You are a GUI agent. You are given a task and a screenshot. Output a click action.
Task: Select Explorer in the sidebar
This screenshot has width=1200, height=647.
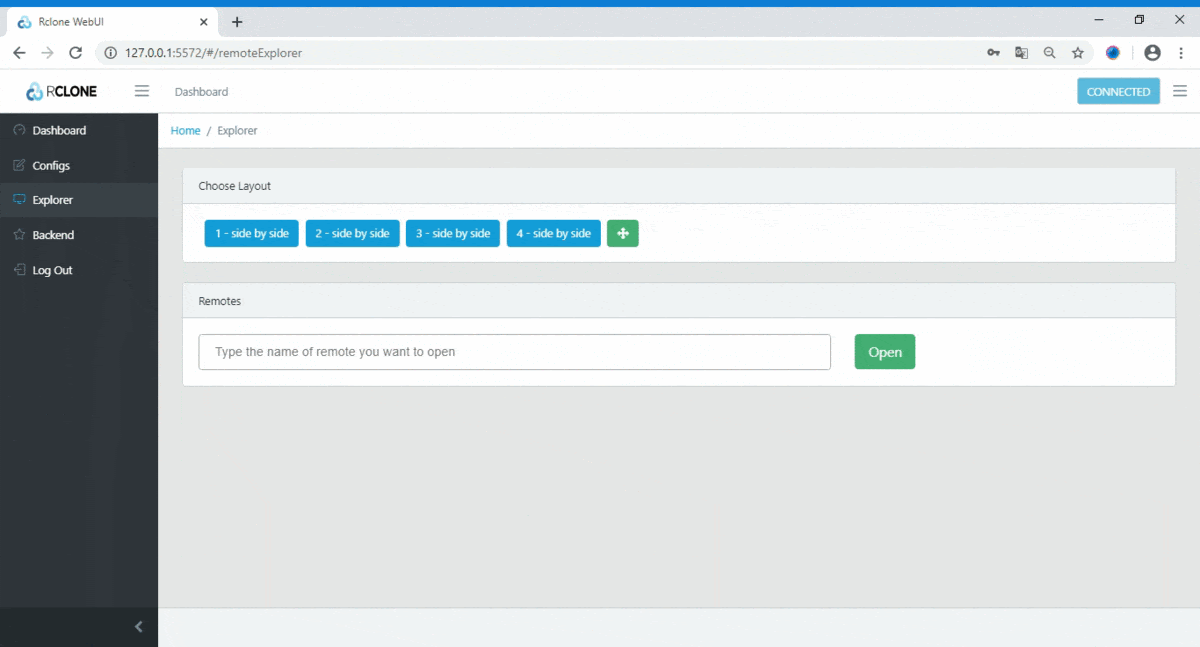pos(79,200)
